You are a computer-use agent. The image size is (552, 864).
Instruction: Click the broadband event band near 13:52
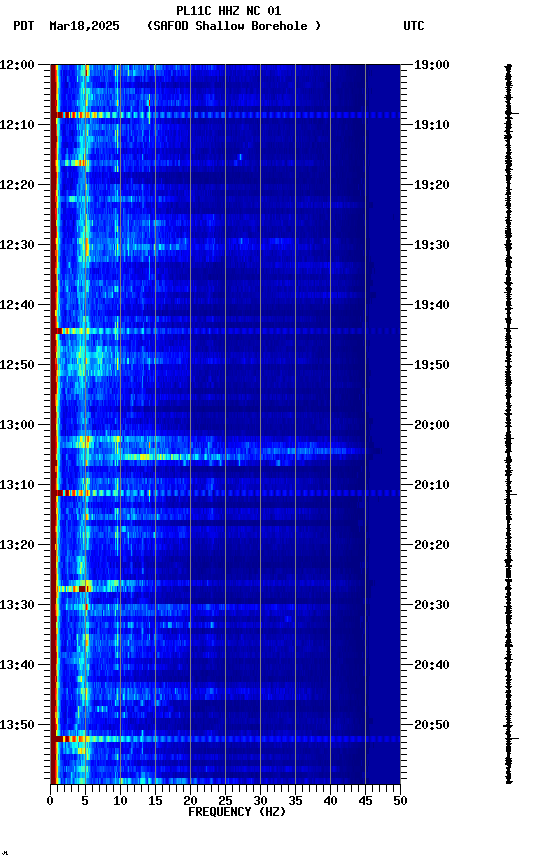228,739
